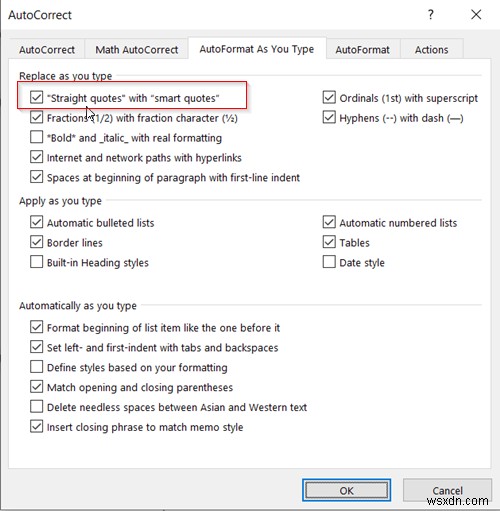This screenshot has width=500, height=511.
Task: Turn off Automatic bulleted lists
Action: [x=36, y=222]
